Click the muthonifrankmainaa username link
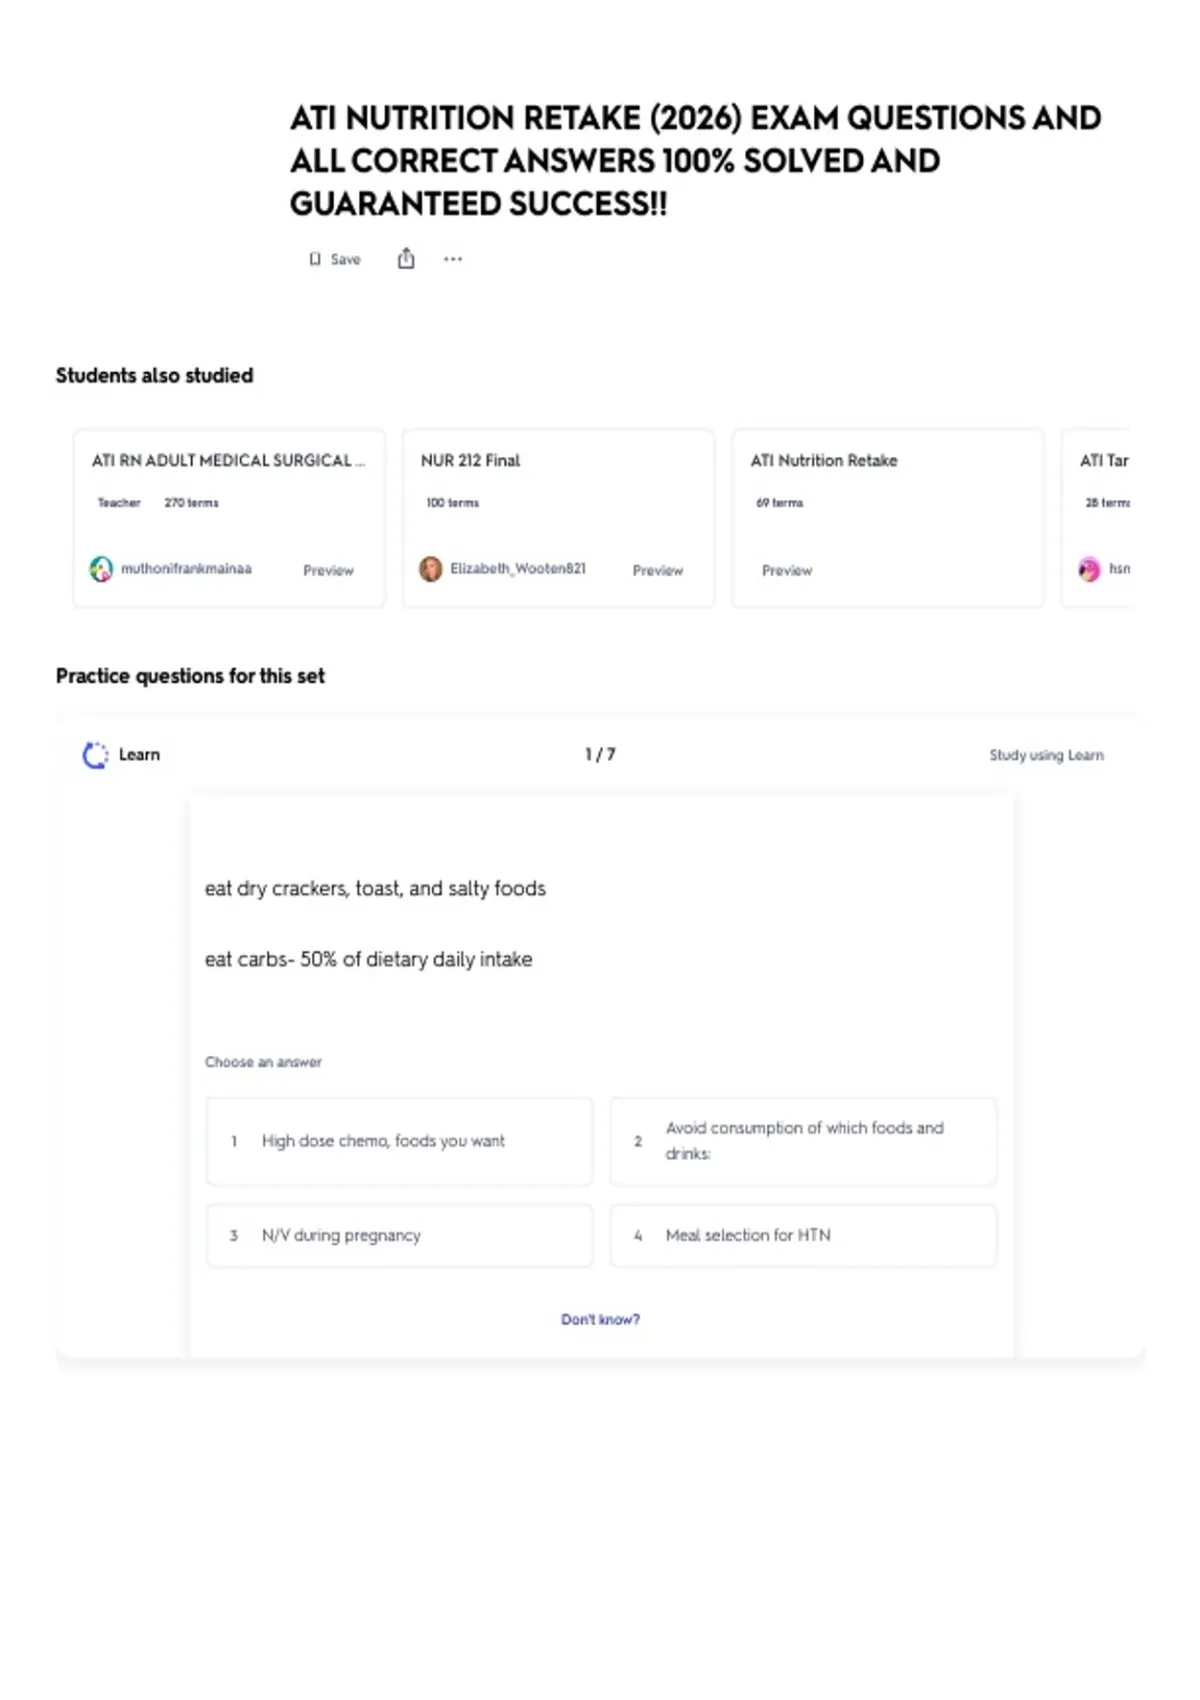Viewport: 1200px width, 1700px height. point(186,569)
